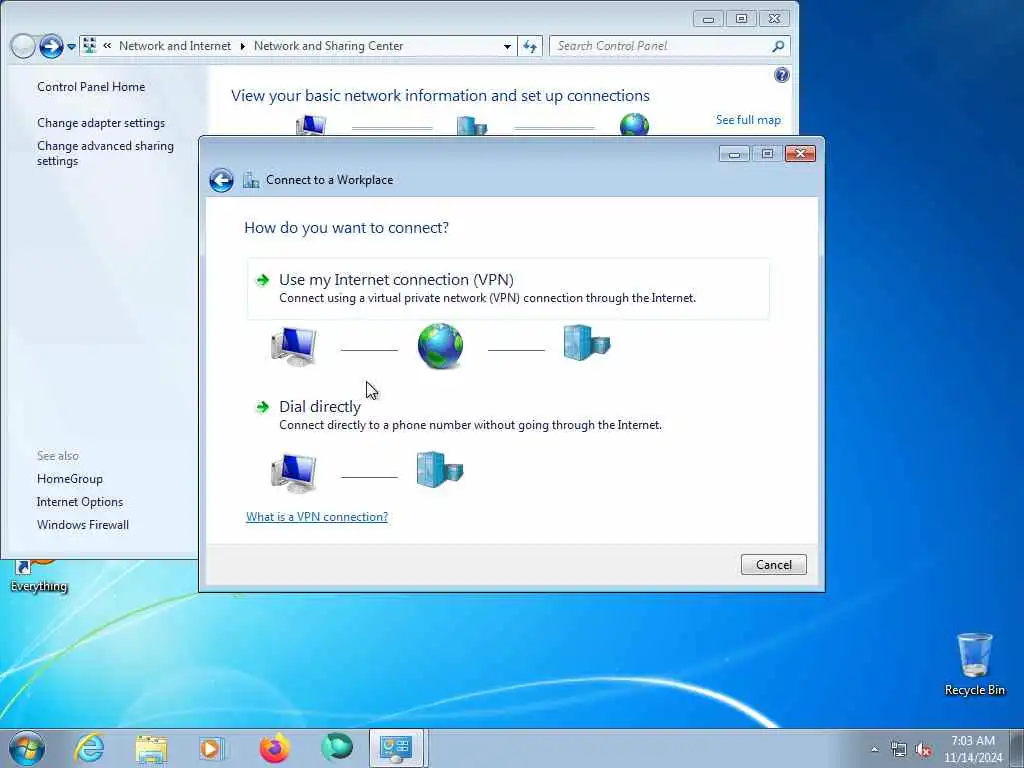Expand the address bar history dropdown

point(507,46)
